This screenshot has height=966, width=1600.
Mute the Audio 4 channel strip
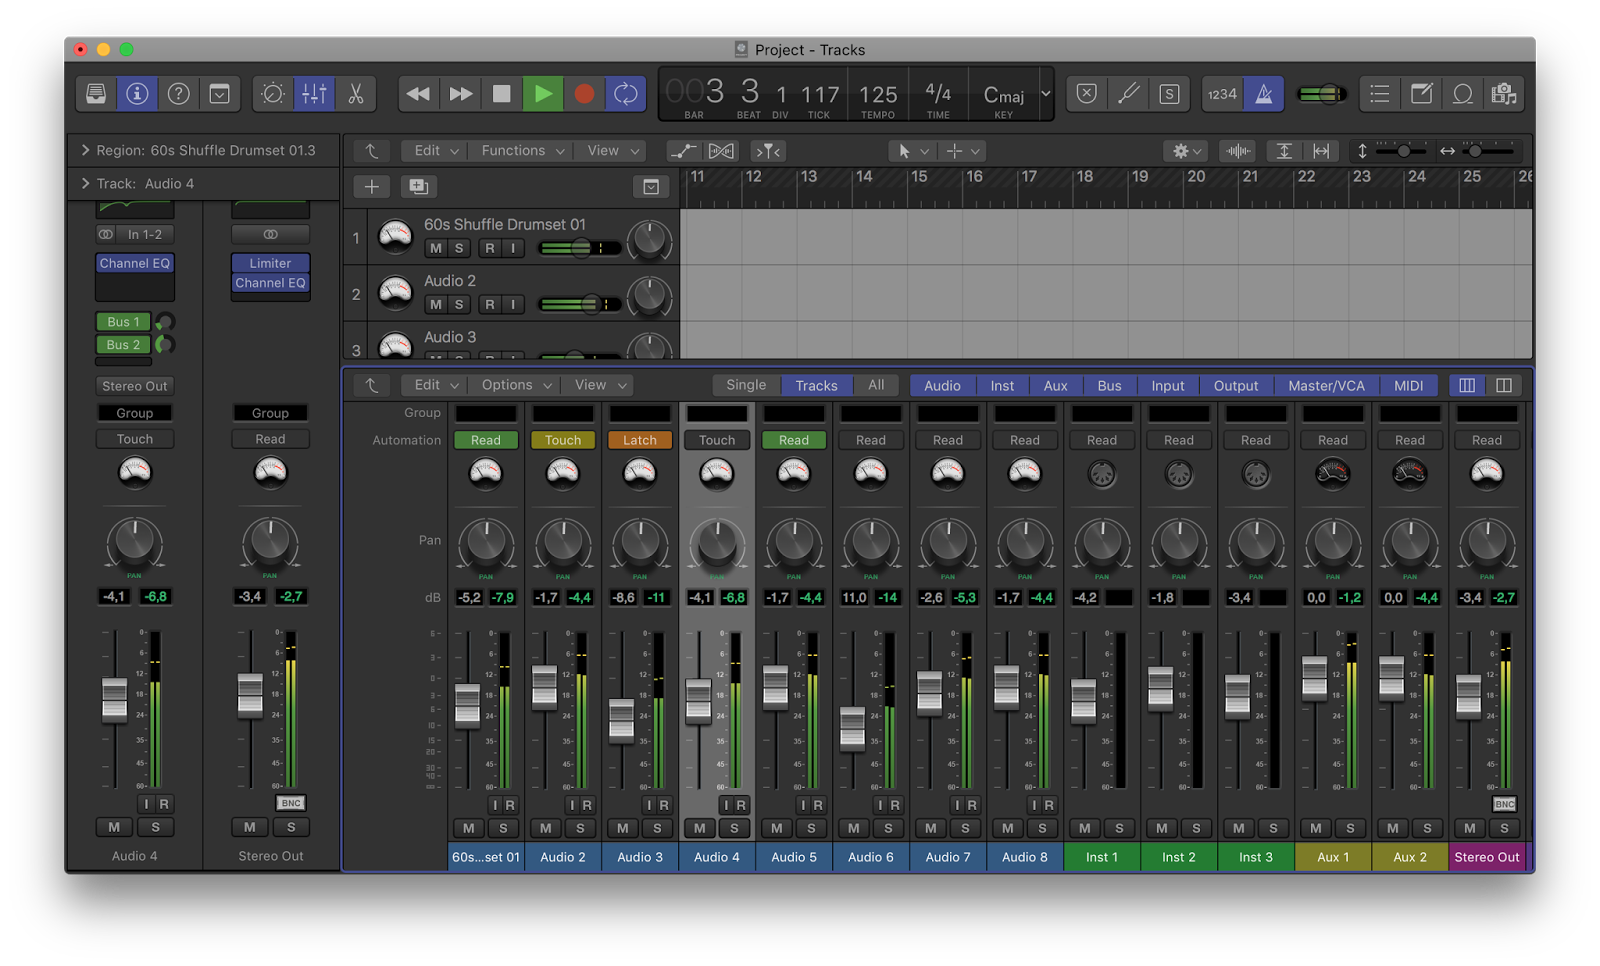699,828
